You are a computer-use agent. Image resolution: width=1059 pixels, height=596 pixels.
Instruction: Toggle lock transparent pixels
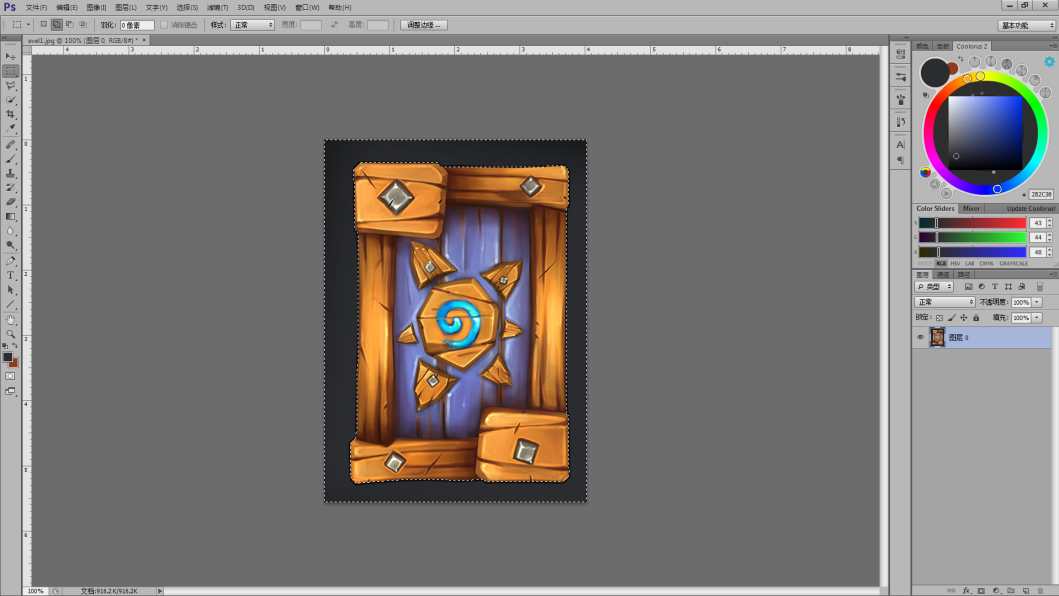(939, 318)
